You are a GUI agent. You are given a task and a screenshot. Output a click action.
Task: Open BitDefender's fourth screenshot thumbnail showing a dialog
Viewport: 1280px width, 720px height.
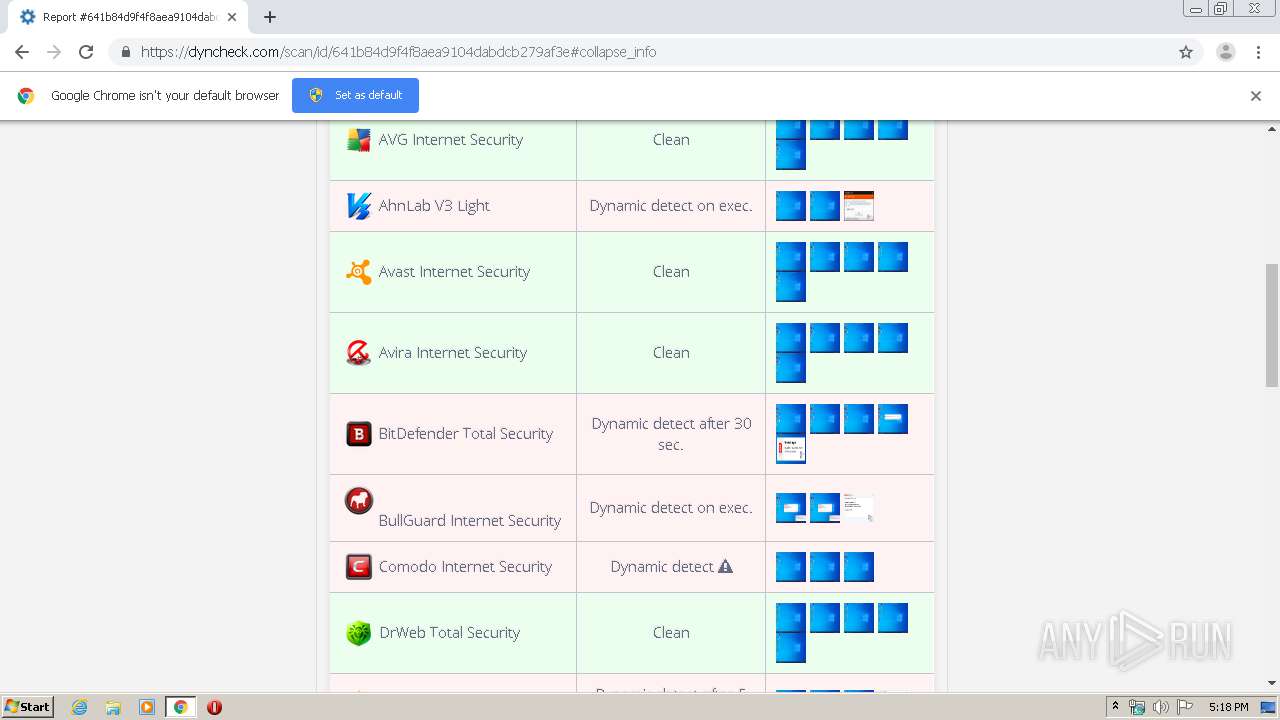tap(893, 419)
